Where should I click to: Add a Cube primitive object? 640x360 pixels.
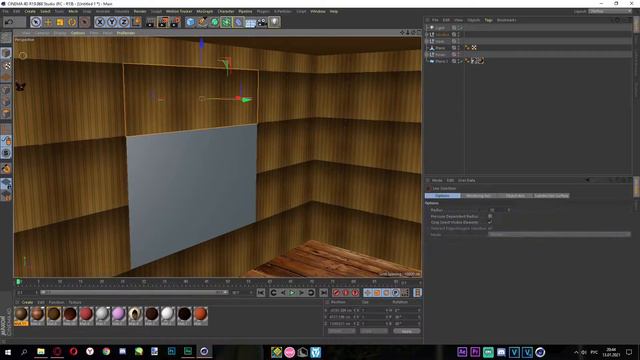click(190, 22)
